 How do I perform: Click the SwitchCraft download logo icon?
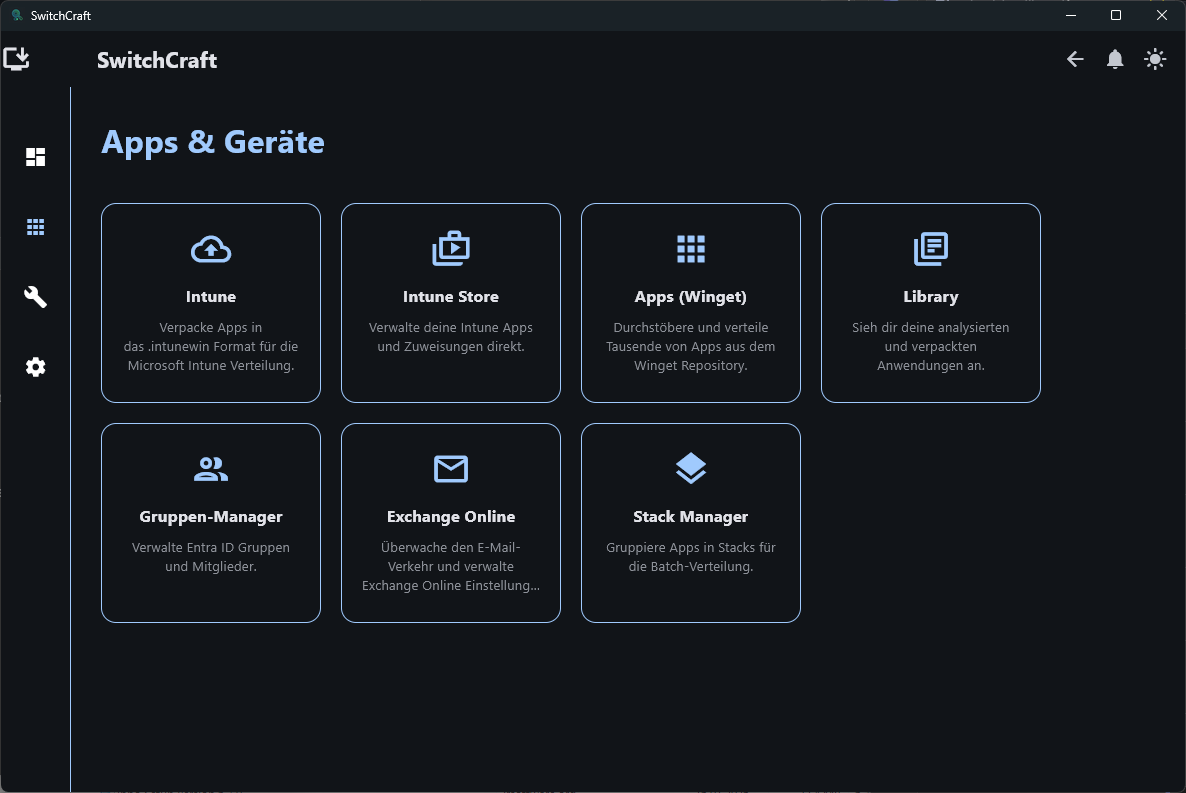coord(16,59)
